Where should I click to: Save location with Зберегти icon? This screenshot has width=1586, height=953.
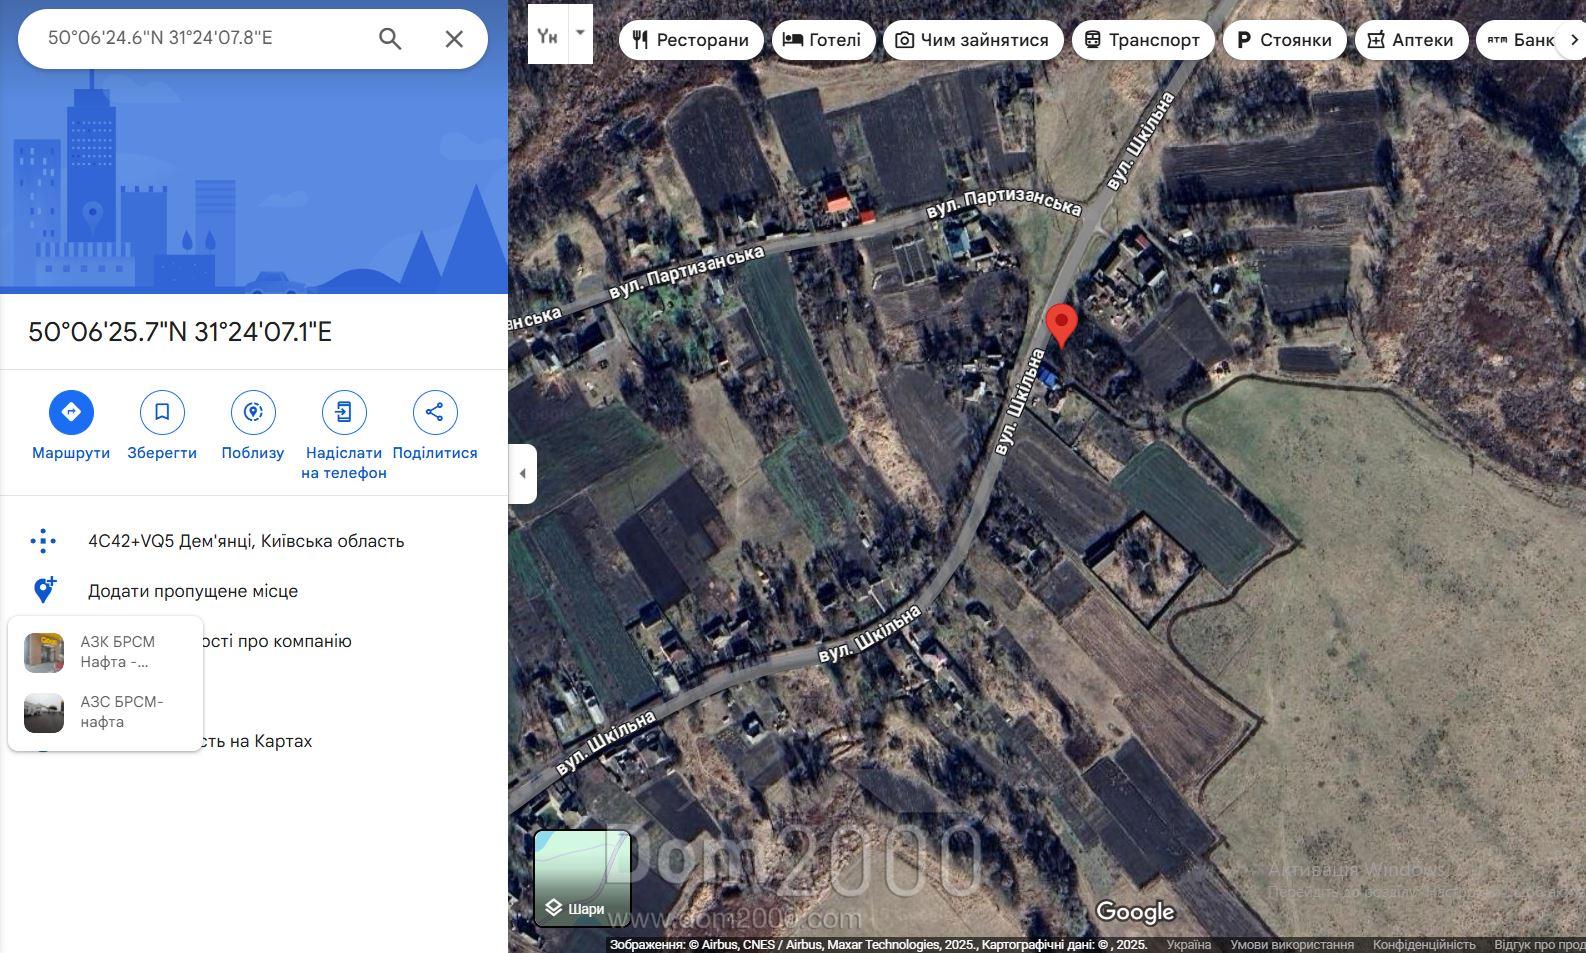coord(162,412)
